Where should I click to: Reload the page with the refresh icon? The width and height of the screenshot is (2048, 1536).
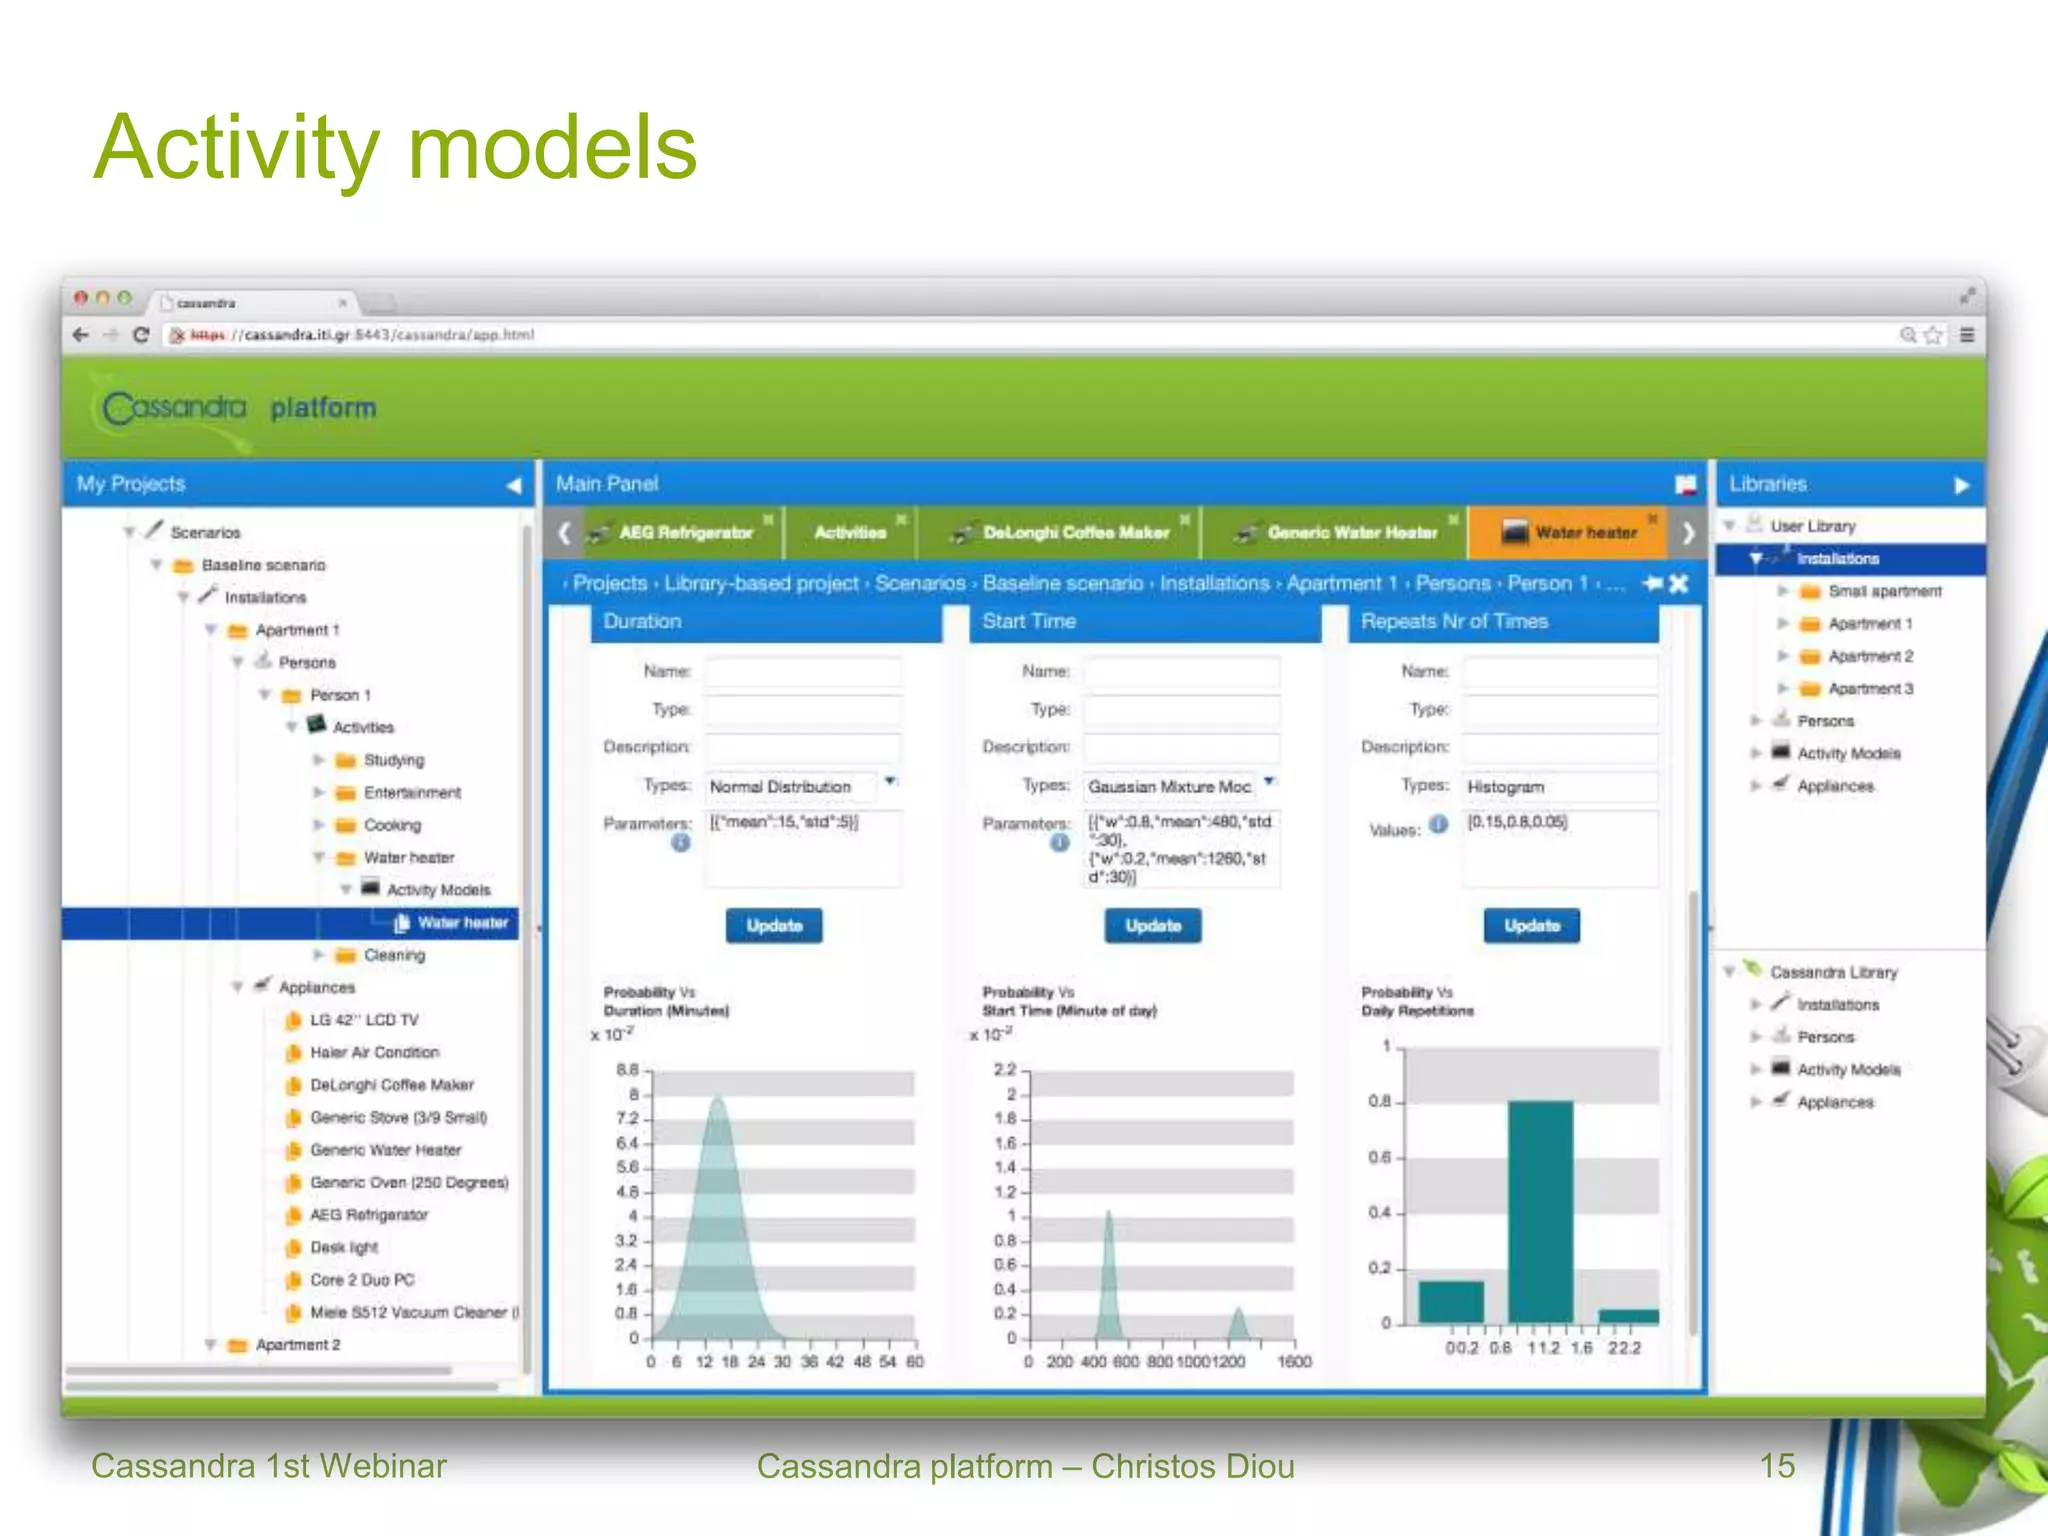(x=141, y=335)
